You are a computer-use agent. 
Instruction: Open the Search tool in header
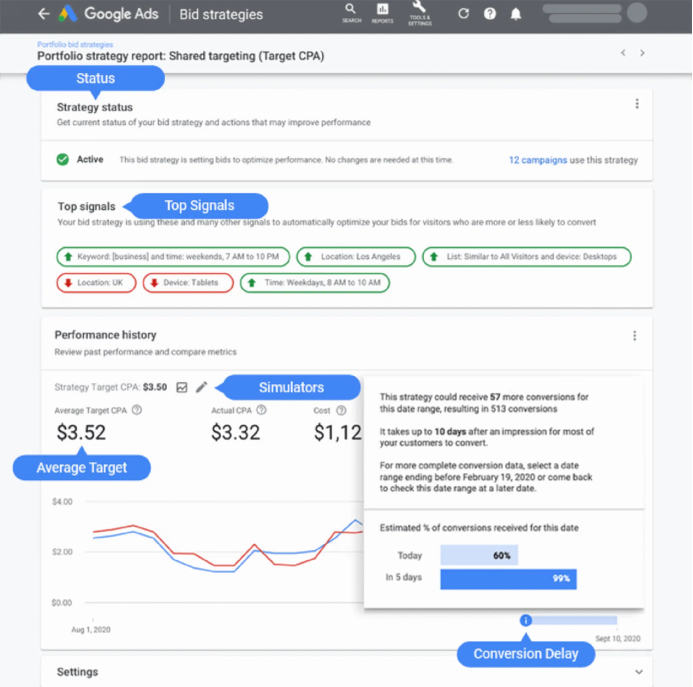click(351, 13)
